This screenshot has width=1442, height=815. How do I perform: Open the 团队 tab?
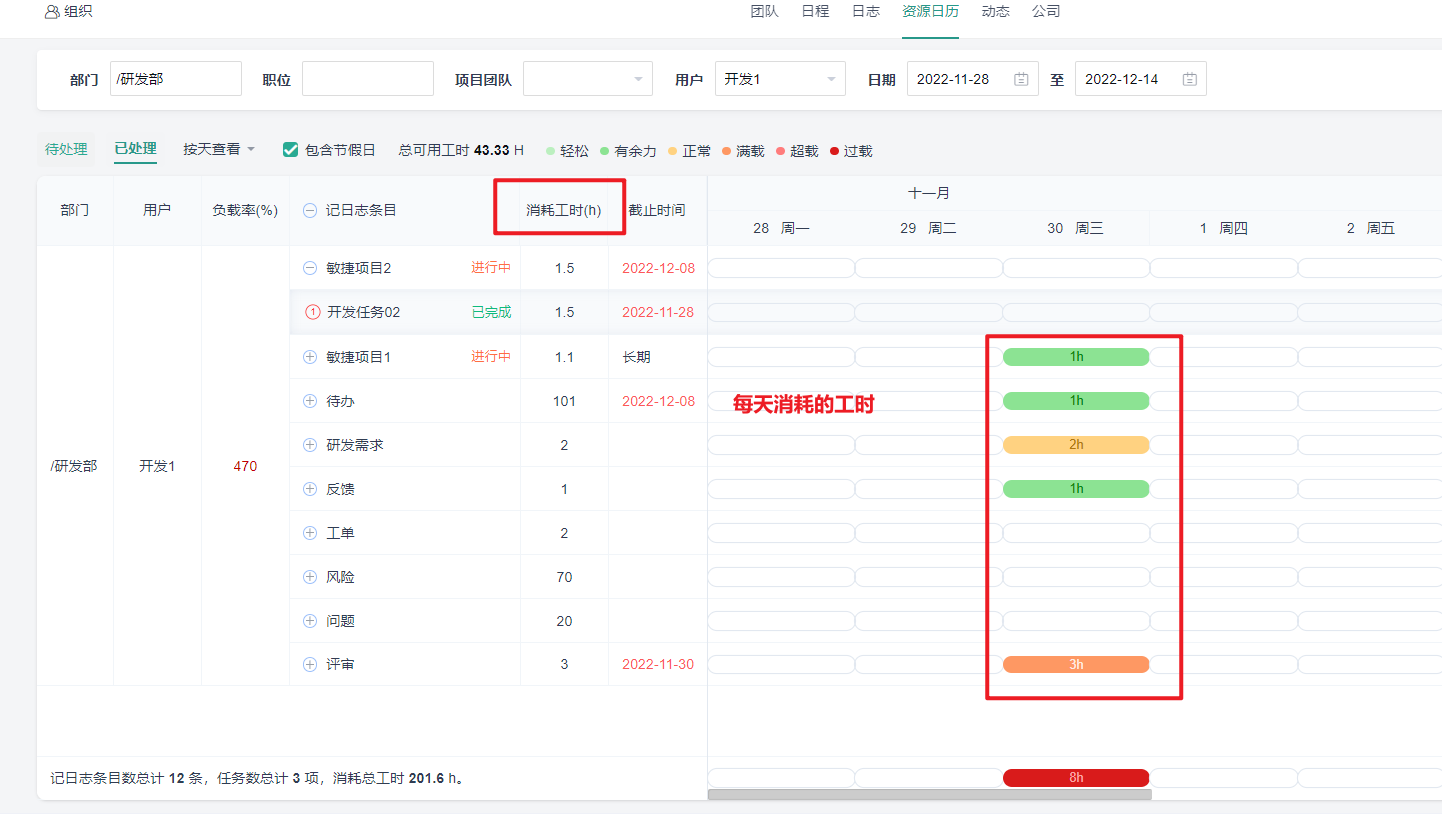pos(764,12)
